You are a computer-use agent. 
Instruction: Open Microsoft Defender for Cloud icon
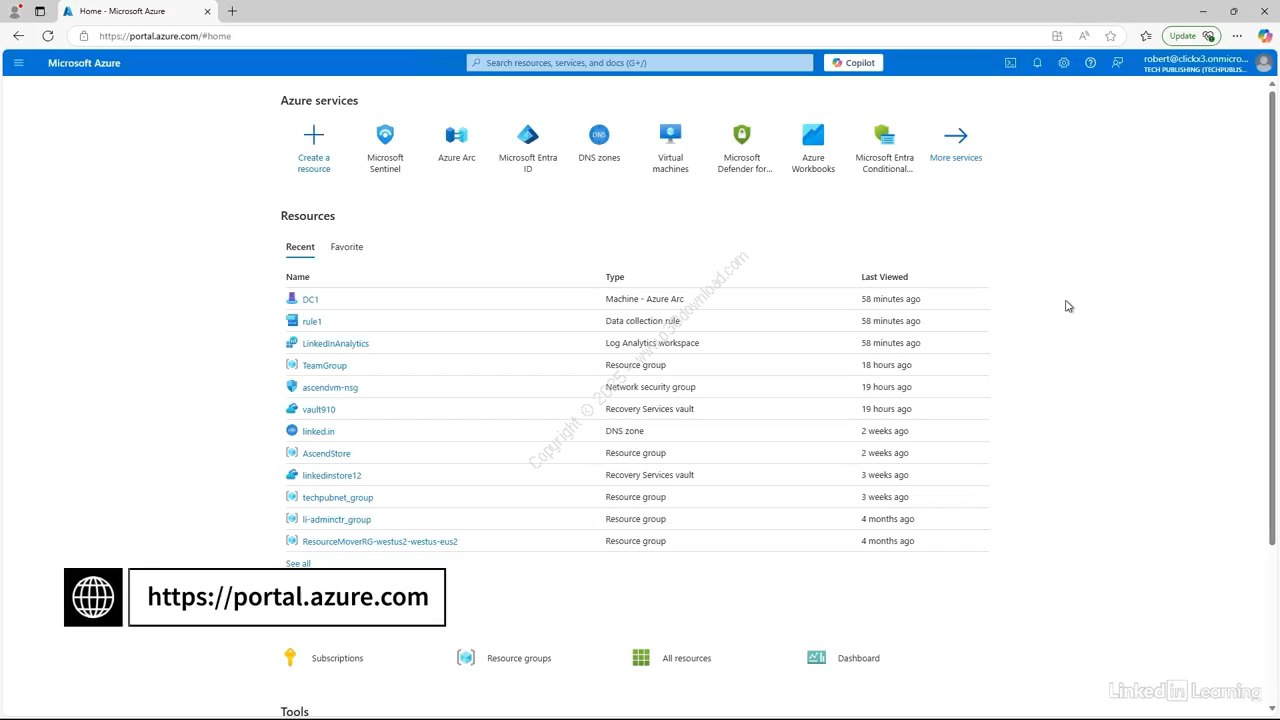pos(742,134)
